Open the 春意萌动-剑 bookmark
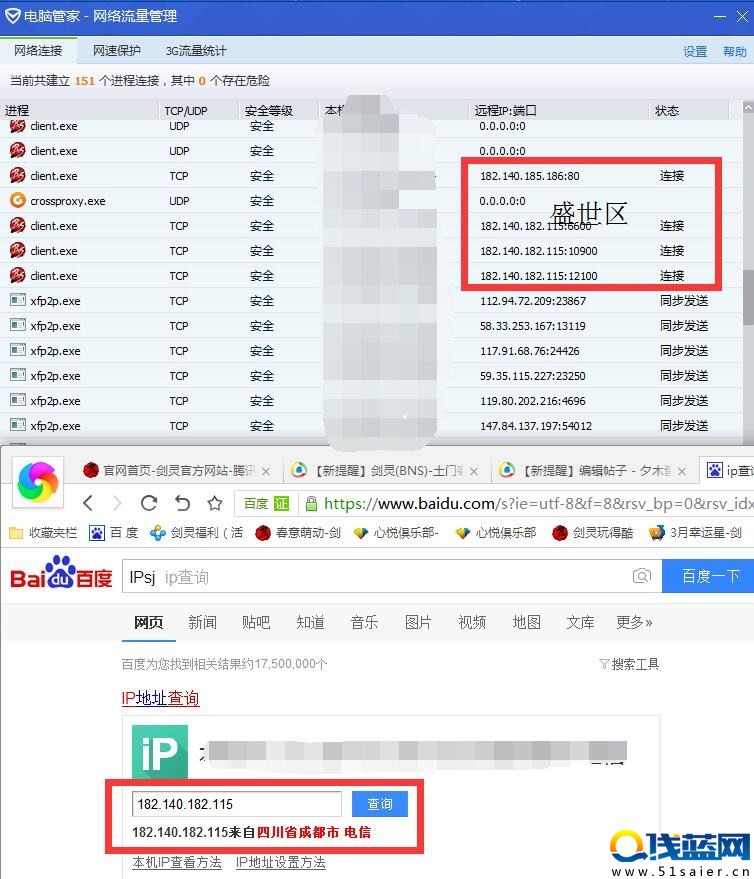Screen dimensions: 754x879 coord(298,533)
